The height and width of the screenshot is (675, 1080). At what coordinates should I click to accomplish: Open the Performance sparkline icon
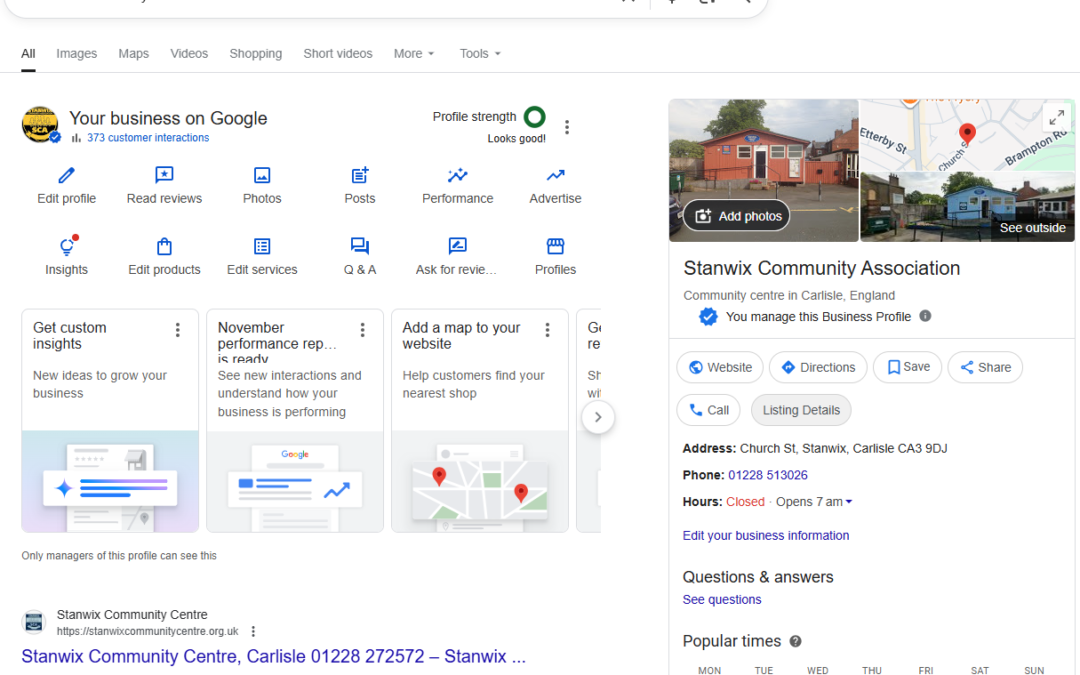(457, 176)
